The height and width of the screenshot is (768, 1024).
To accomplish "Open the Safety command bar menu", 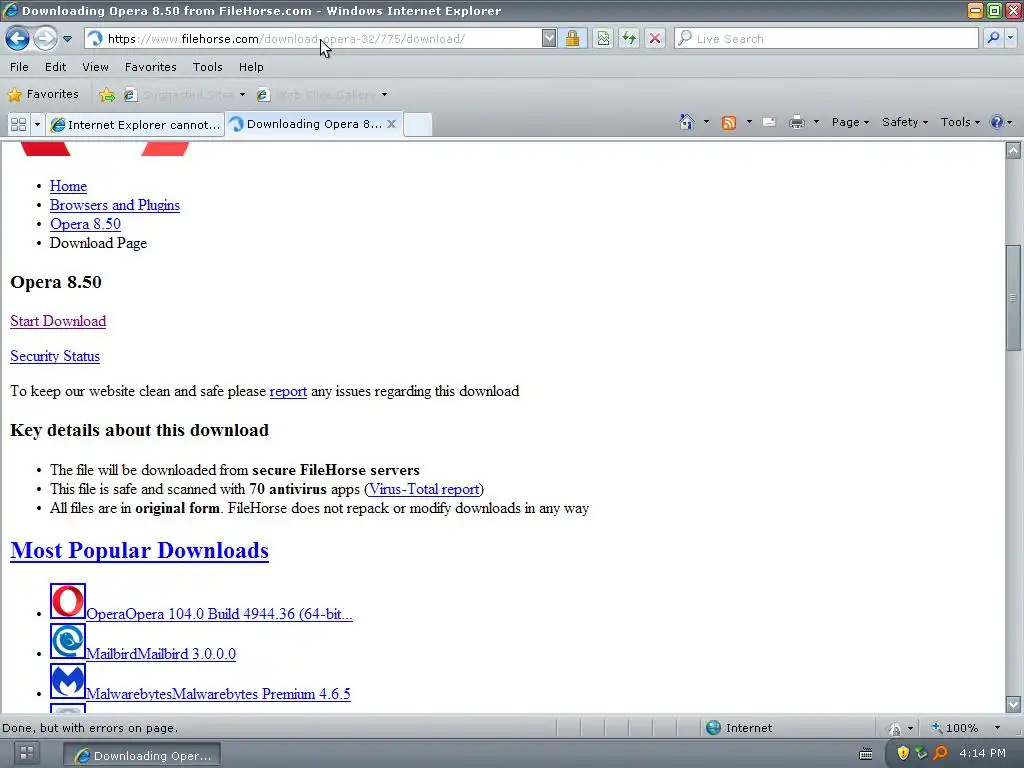I will 904,122.
